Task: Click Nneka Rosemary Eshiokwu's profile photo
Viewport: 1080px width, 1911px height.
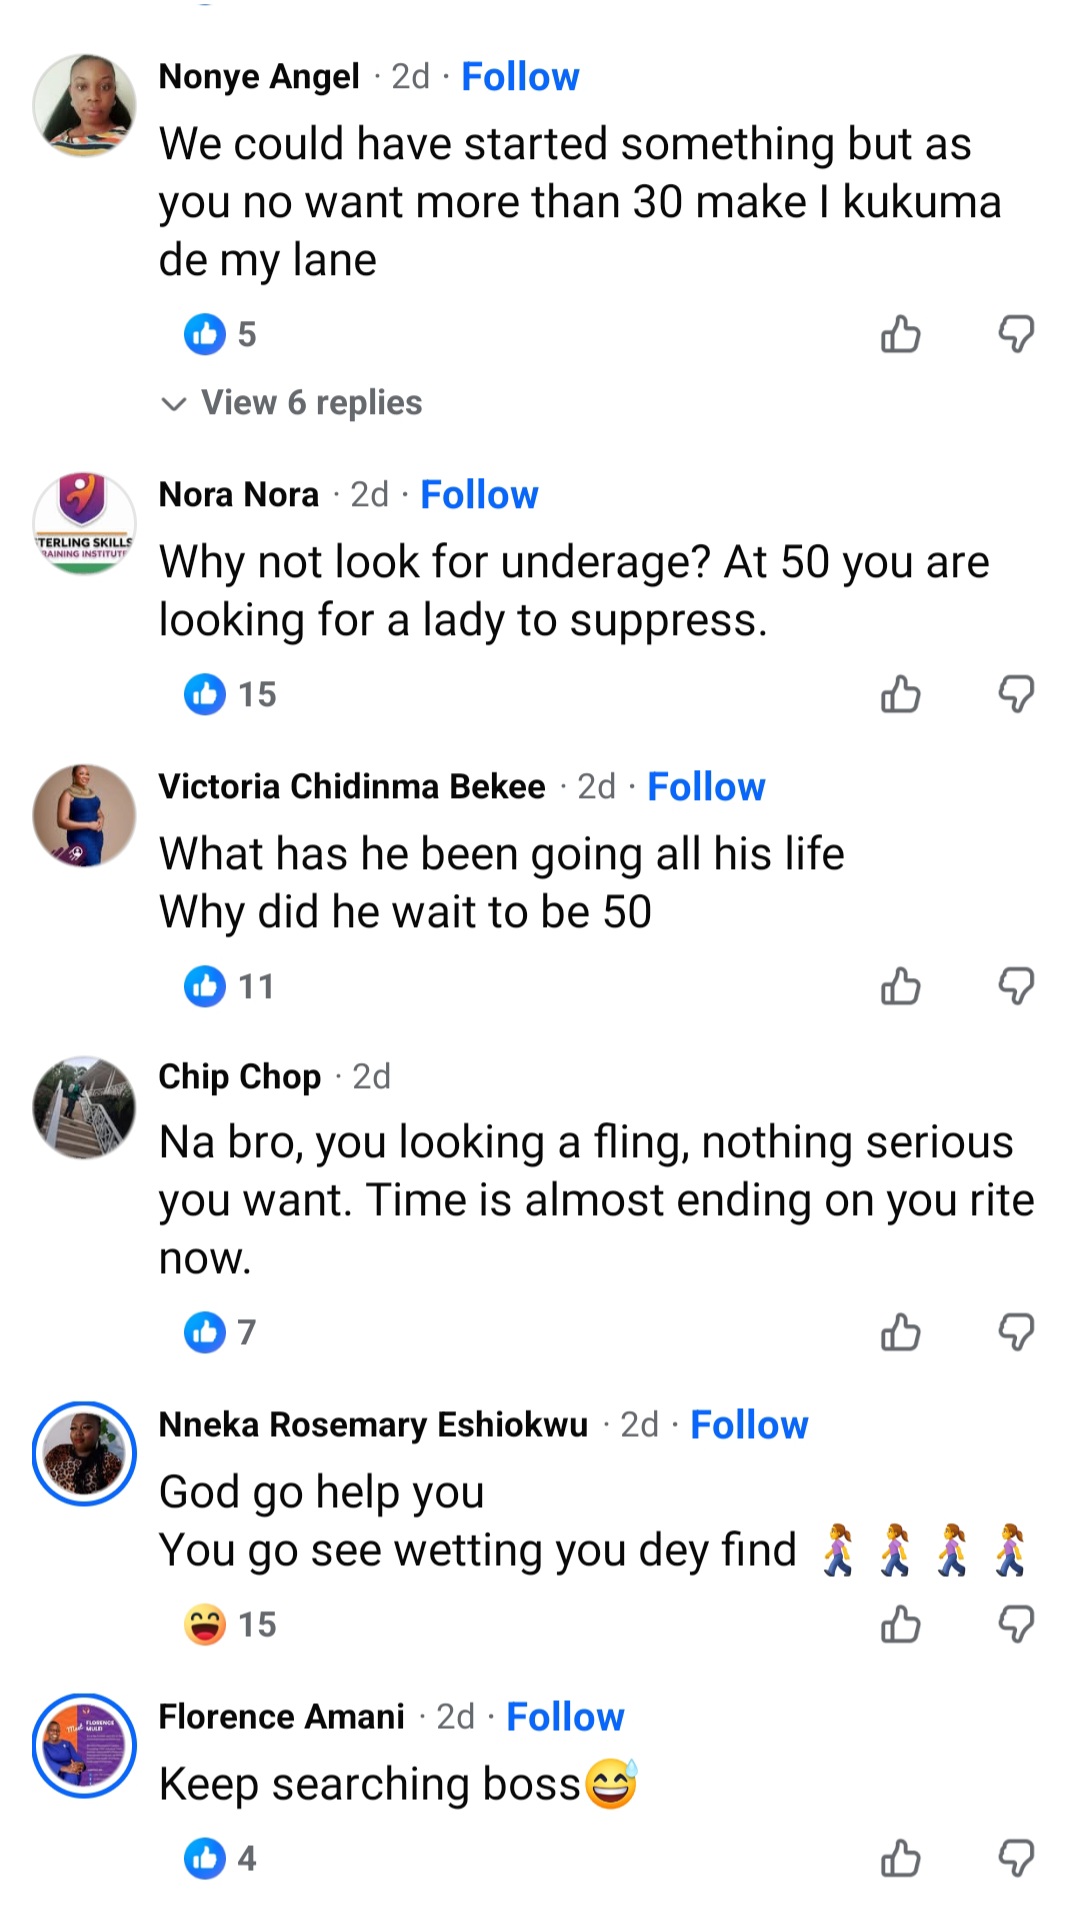Action: pyautogui.click(x=84, y=1453)
